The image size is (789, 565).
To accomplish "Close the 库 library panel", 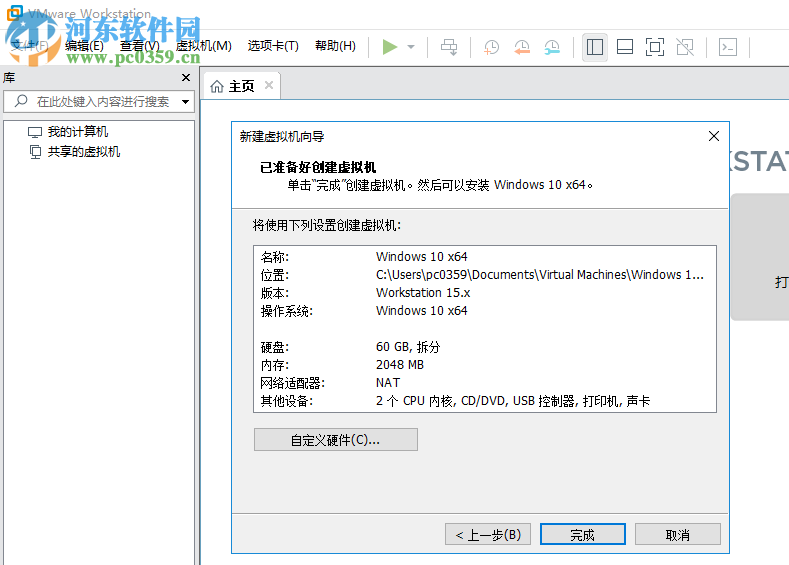I will [186, 77].
